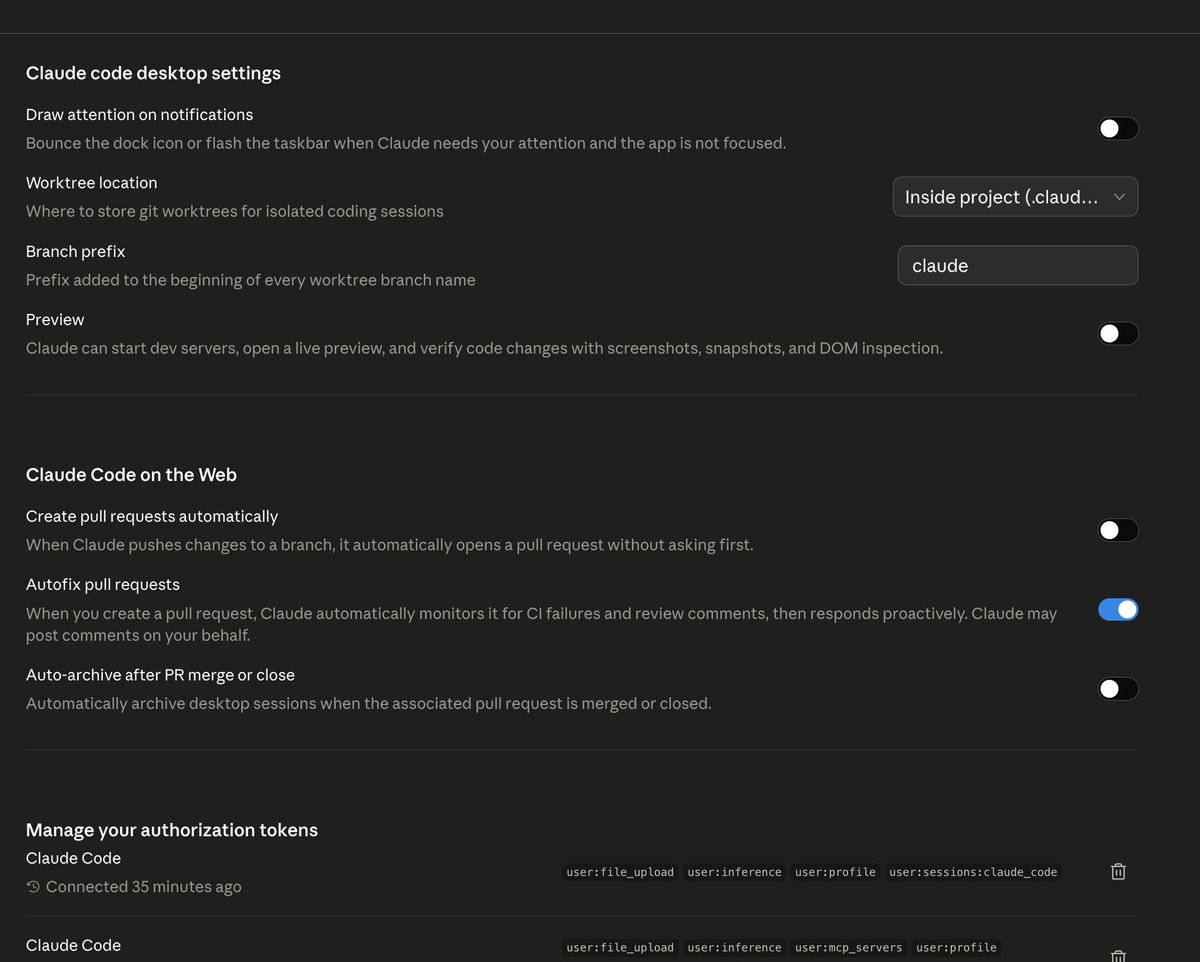Toggle Auto-archive after PR merge or close
Viewport: 1200px width, 962px height.
[1118, 688]
